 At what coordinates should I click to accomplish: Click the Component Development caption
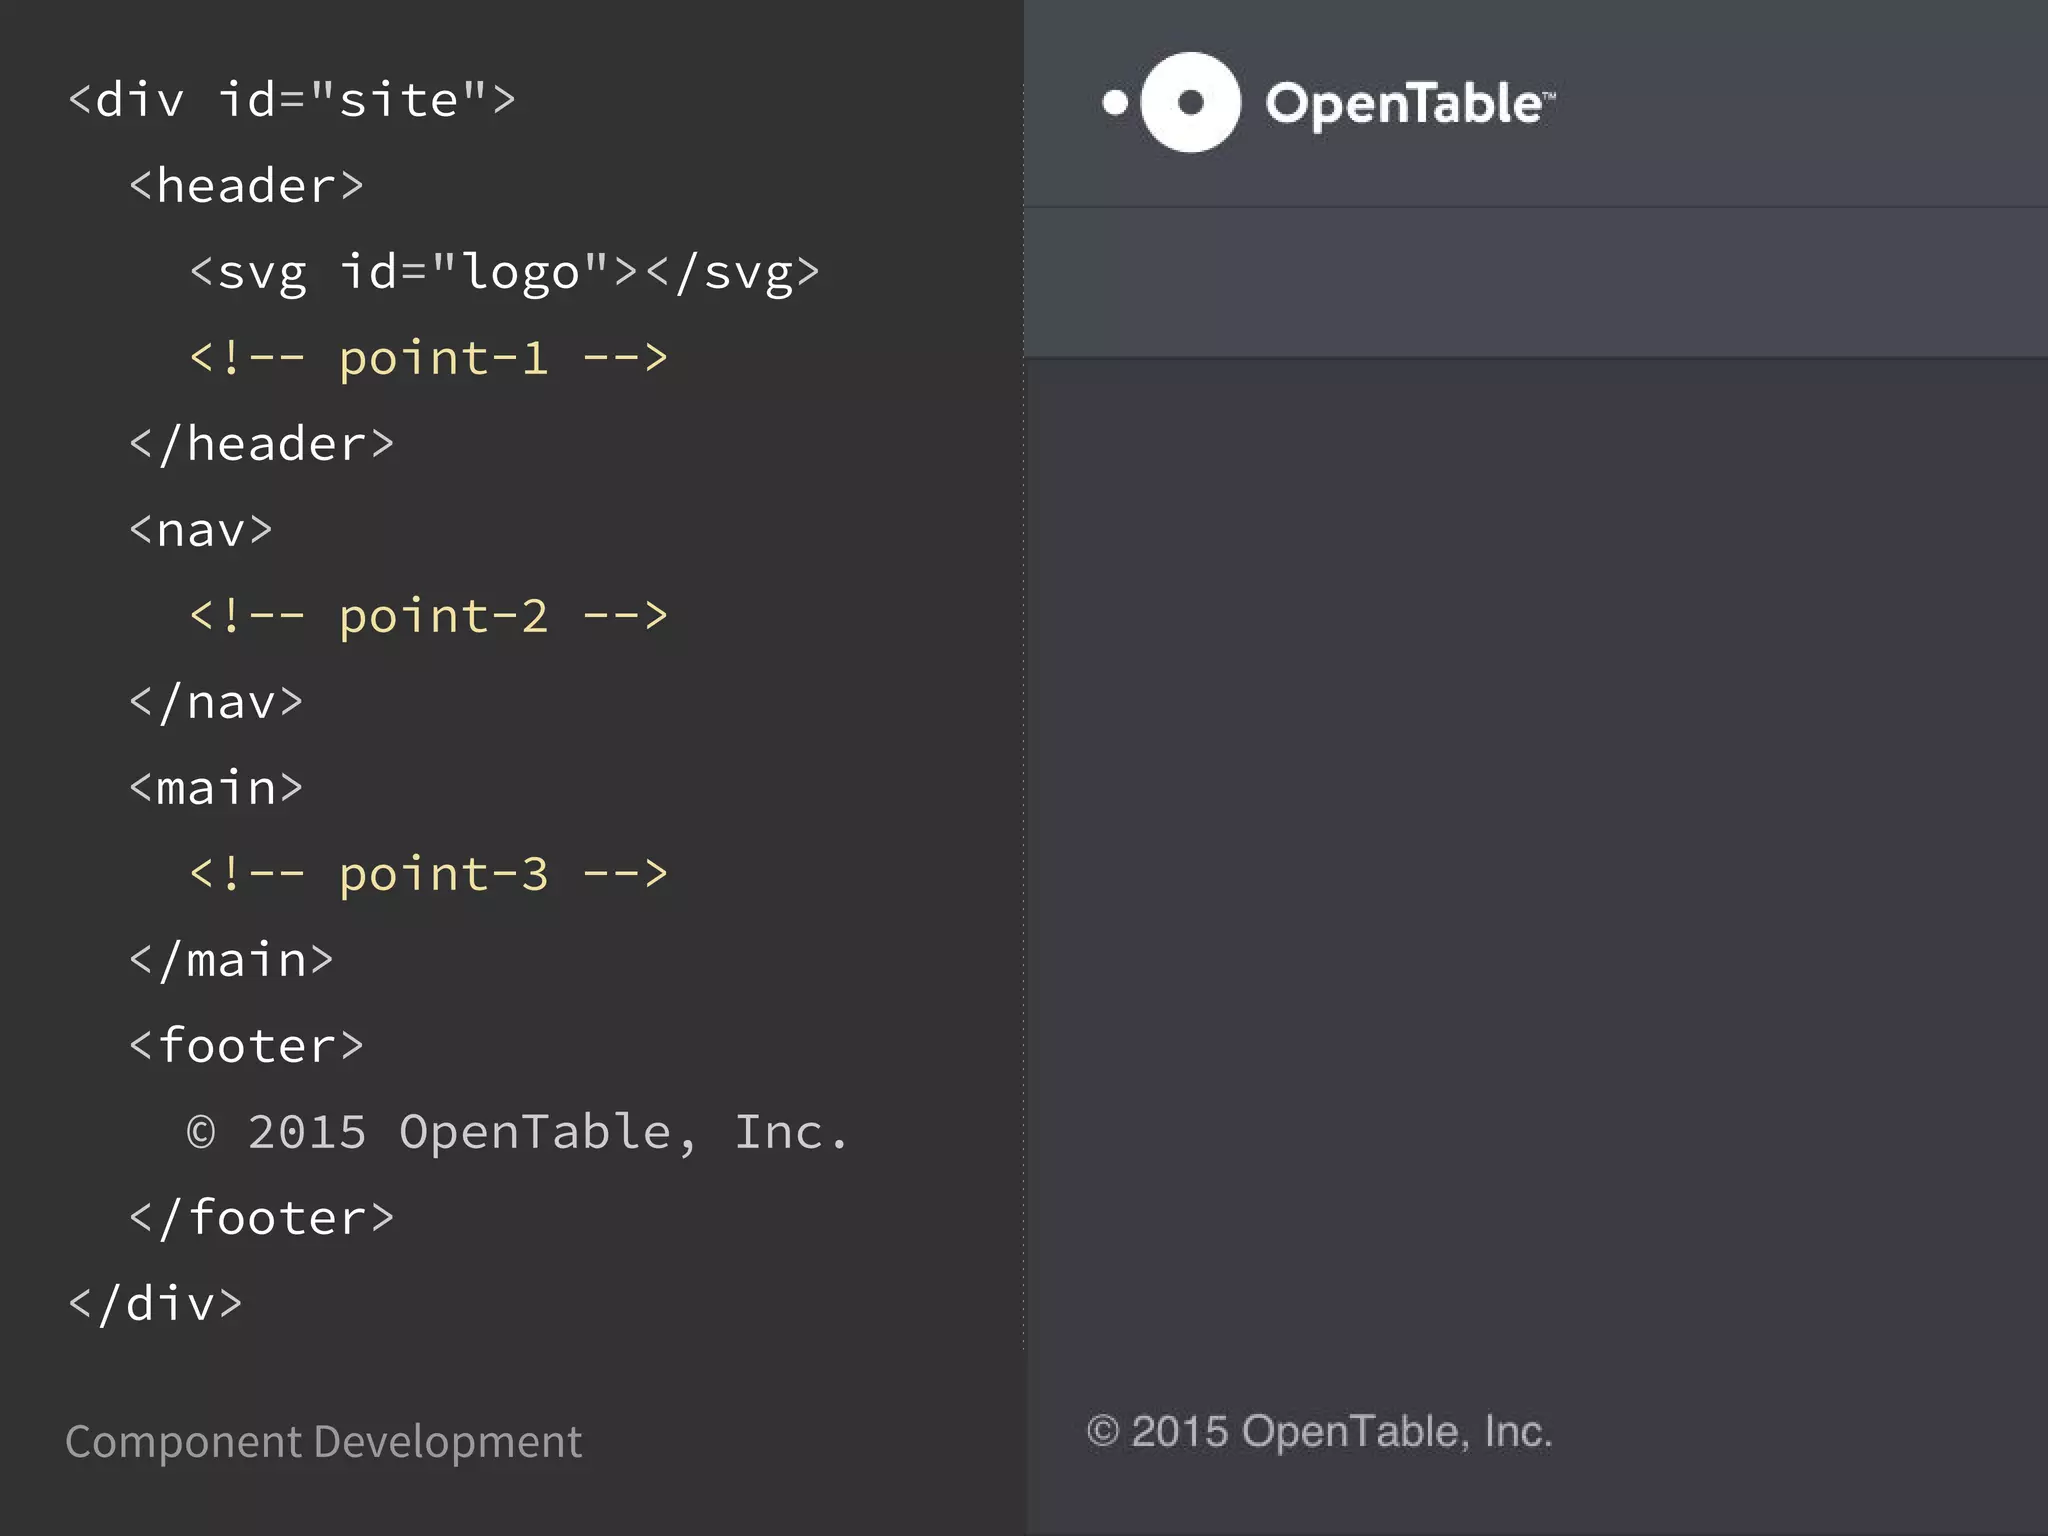(x=323, y=1442)
